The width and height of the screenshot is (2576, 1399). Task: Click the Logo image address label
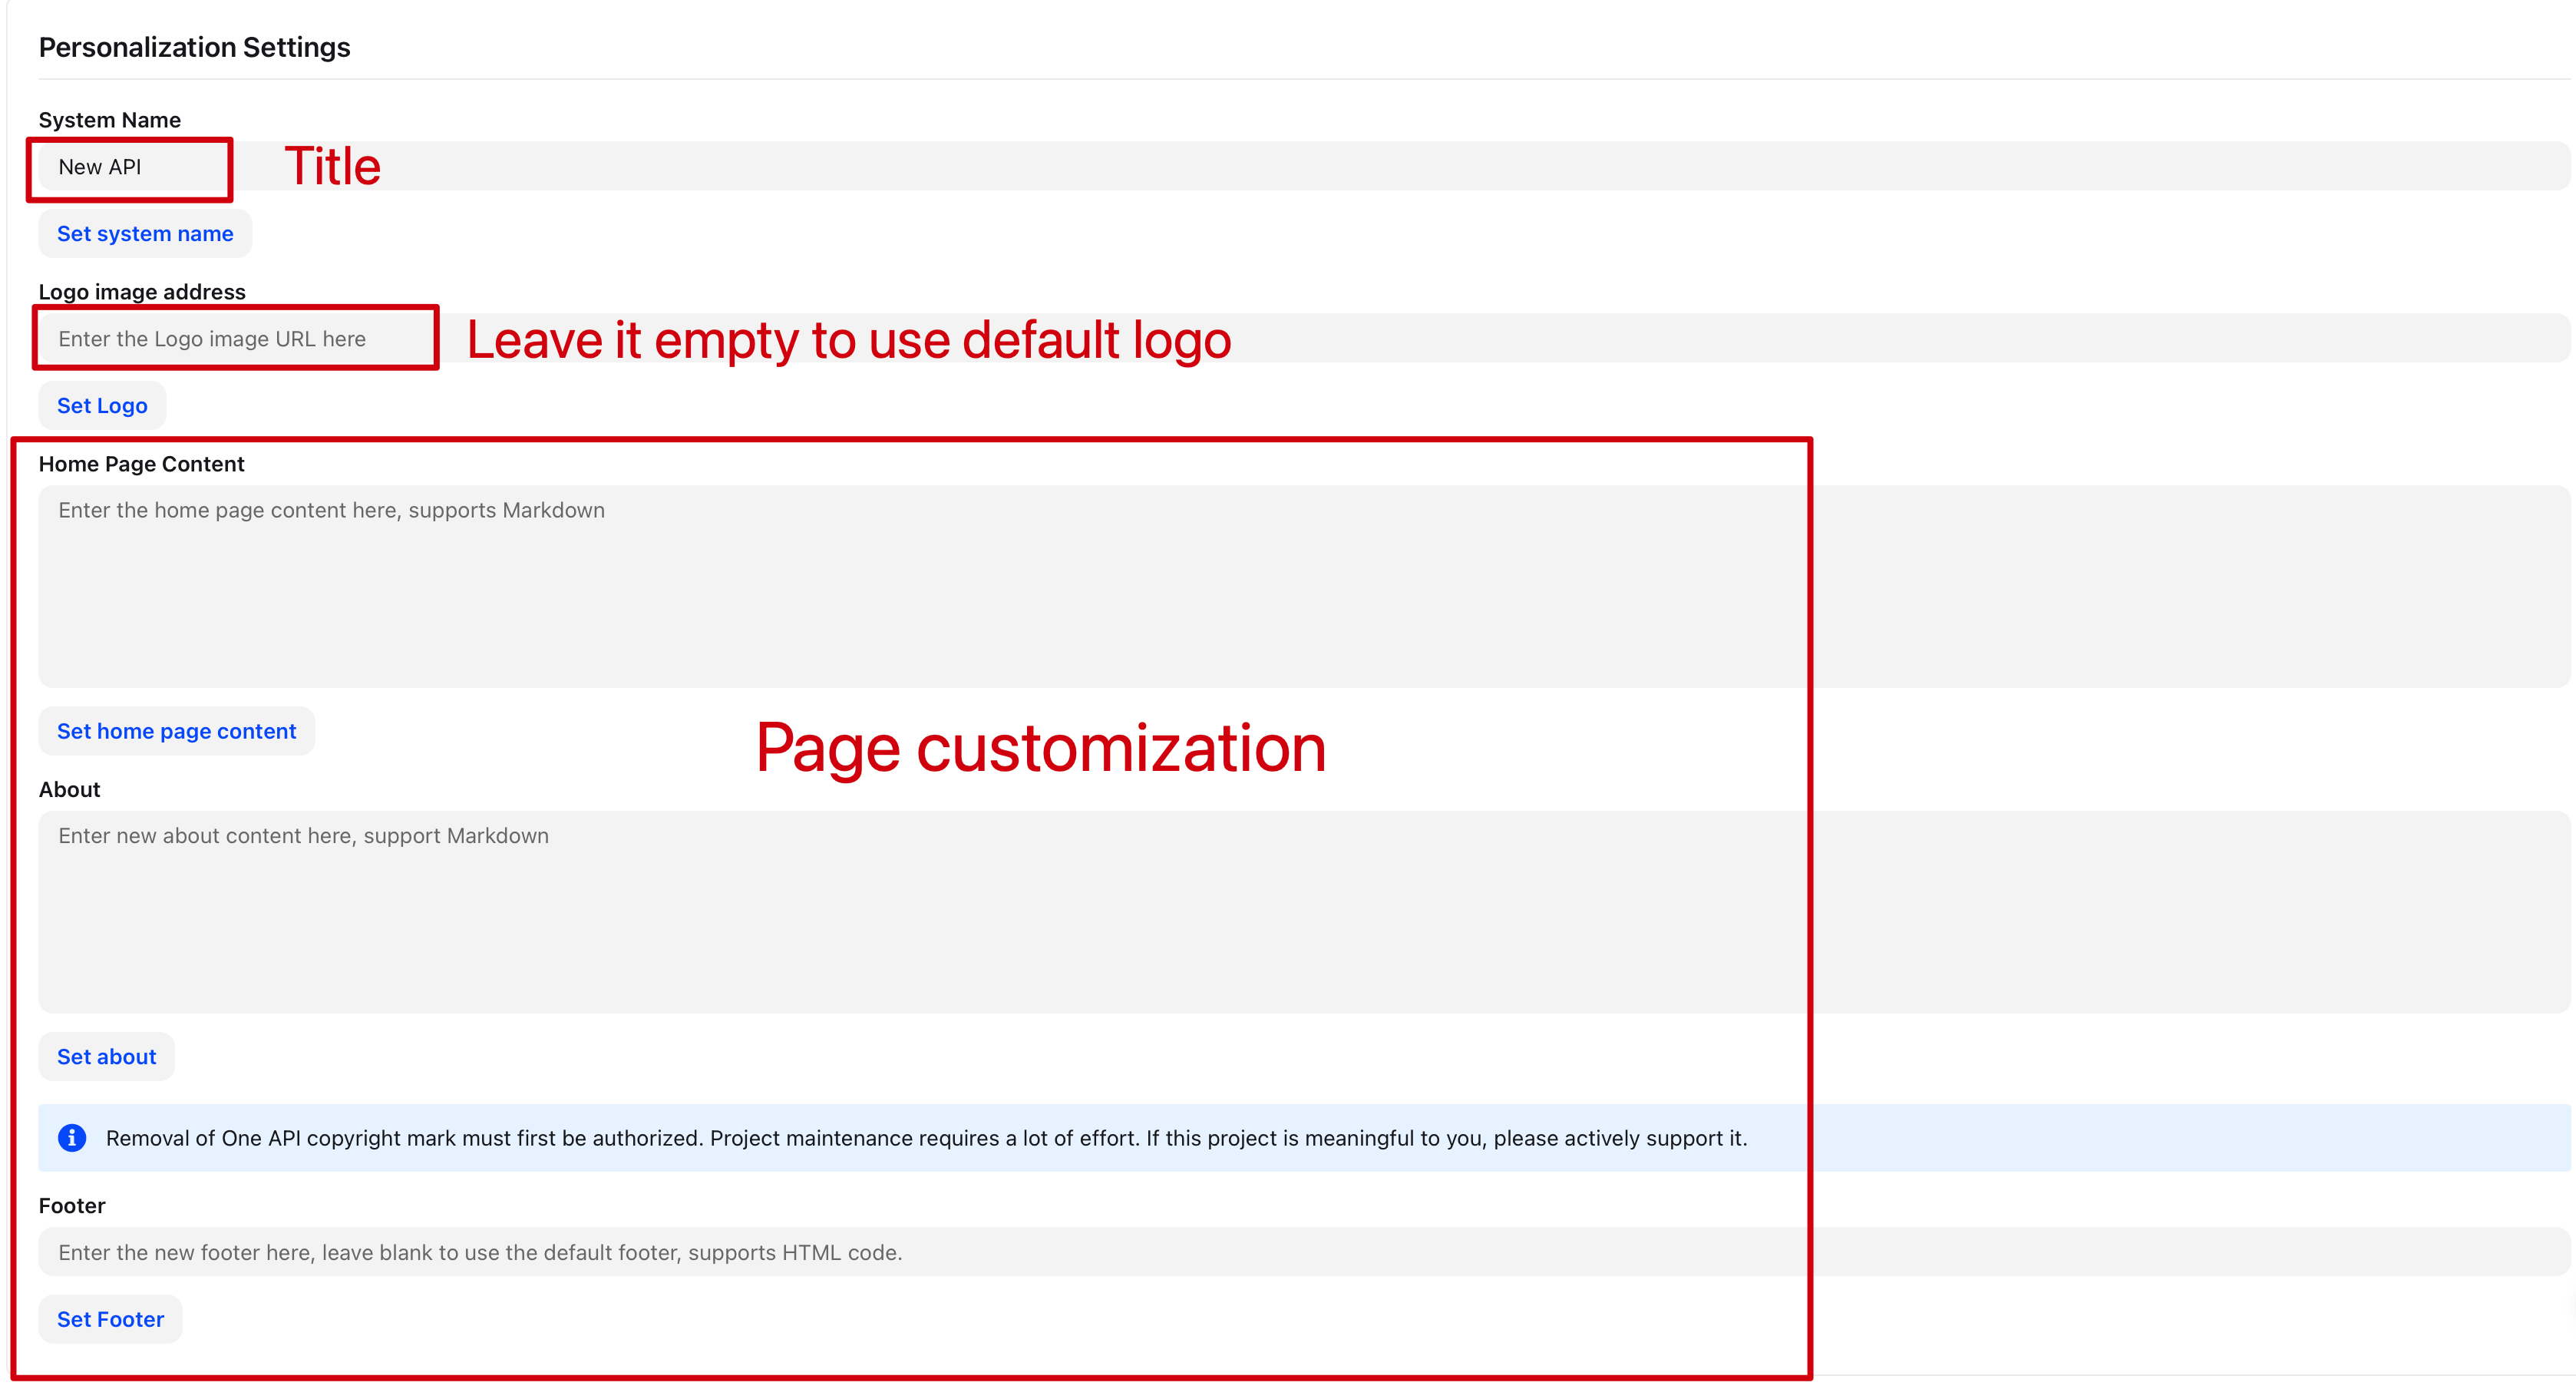click(x=141, y=292)
